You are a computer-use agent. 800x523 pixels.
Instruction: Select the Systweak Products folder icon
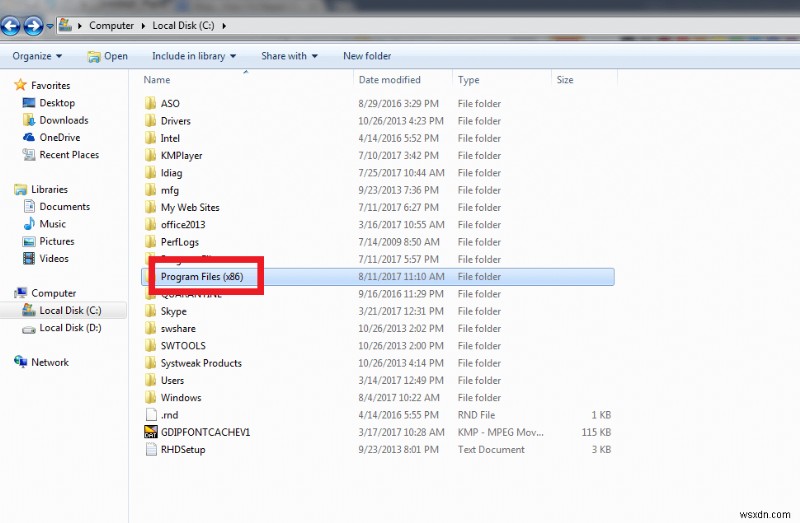(x=150, y=363)
